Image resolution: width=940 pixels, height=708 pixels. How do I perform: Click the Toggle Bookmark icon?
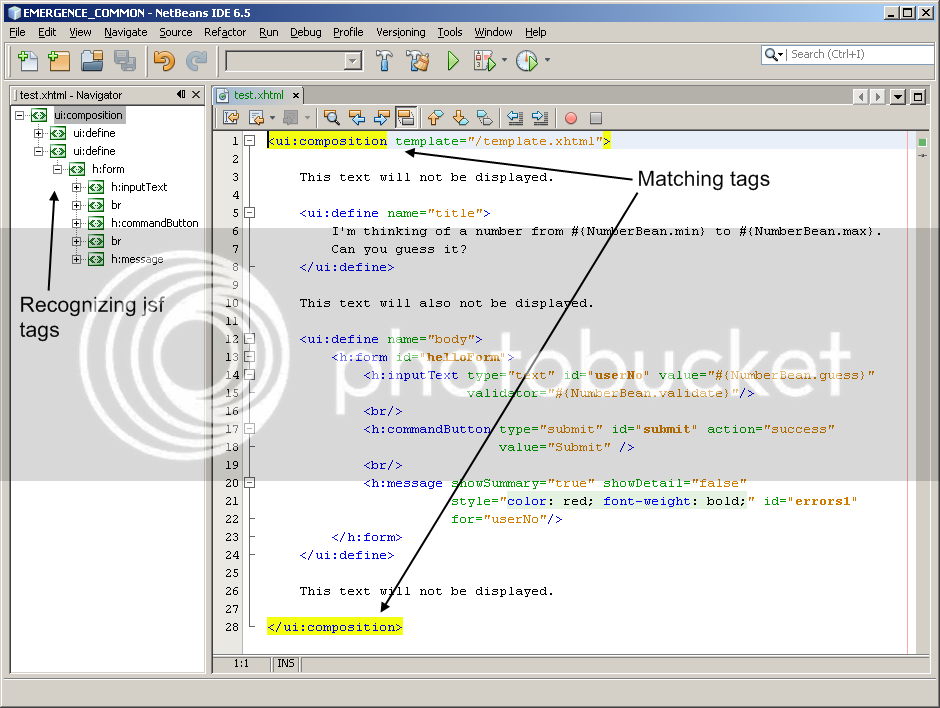[485, 118]
